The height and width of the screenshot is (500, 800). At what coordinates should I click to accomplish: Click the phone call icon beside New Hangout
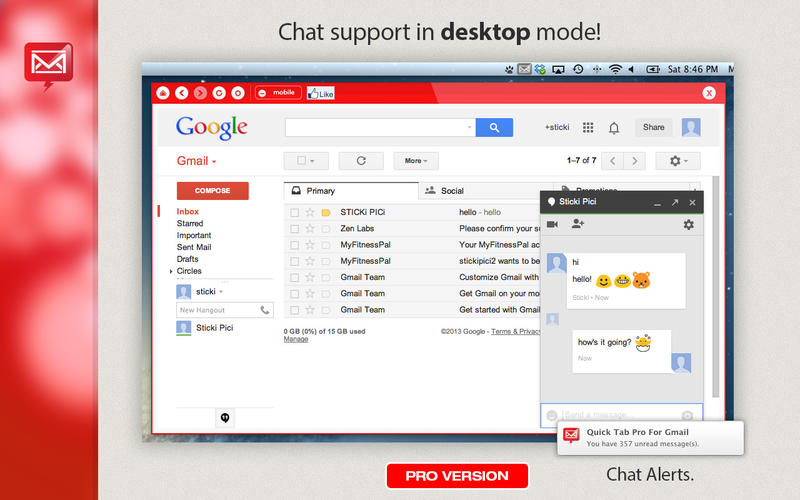[265, 310]
